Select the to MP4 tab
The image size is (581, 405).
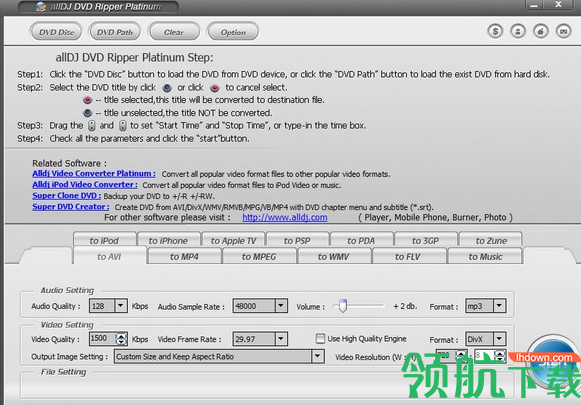click(x=184, y=256)
